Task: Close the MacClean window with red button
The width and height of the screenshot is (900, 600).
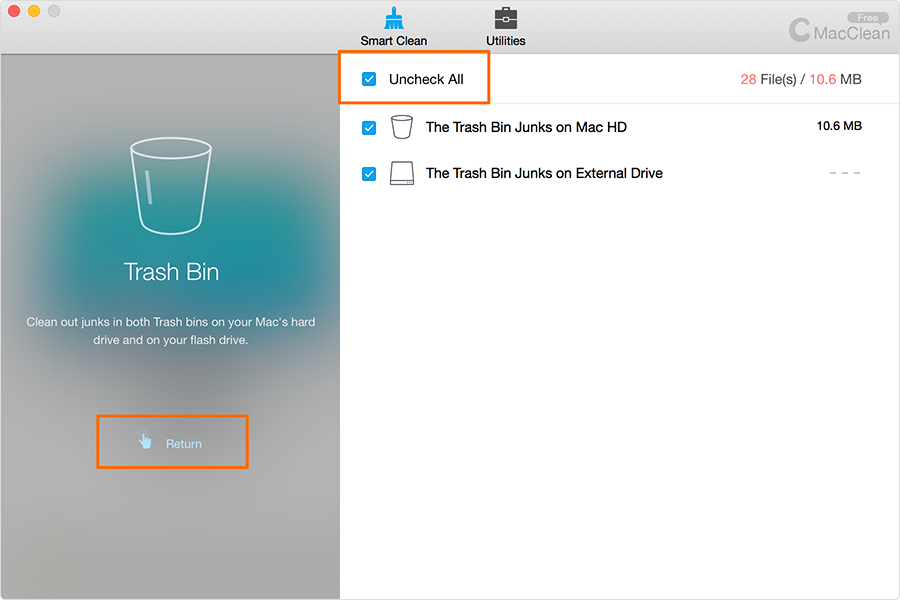Action: tap(13, 11)
